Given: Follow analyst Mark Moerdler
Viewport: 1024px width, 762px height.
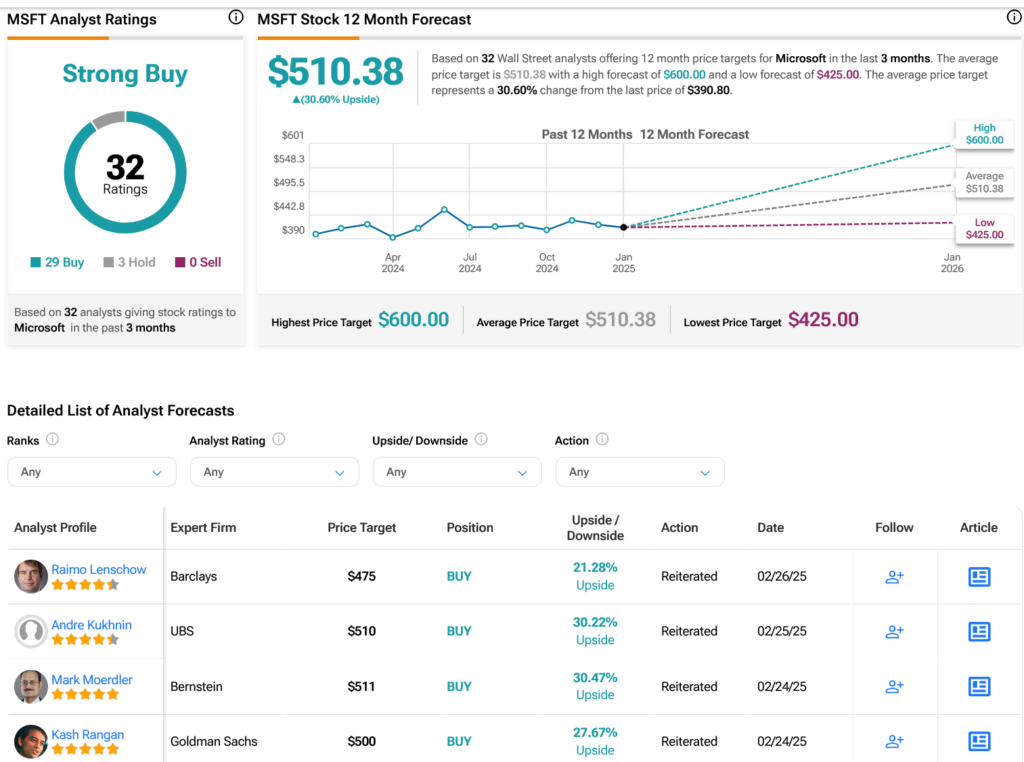Looking at the screenshot, I should coord(894,686).
